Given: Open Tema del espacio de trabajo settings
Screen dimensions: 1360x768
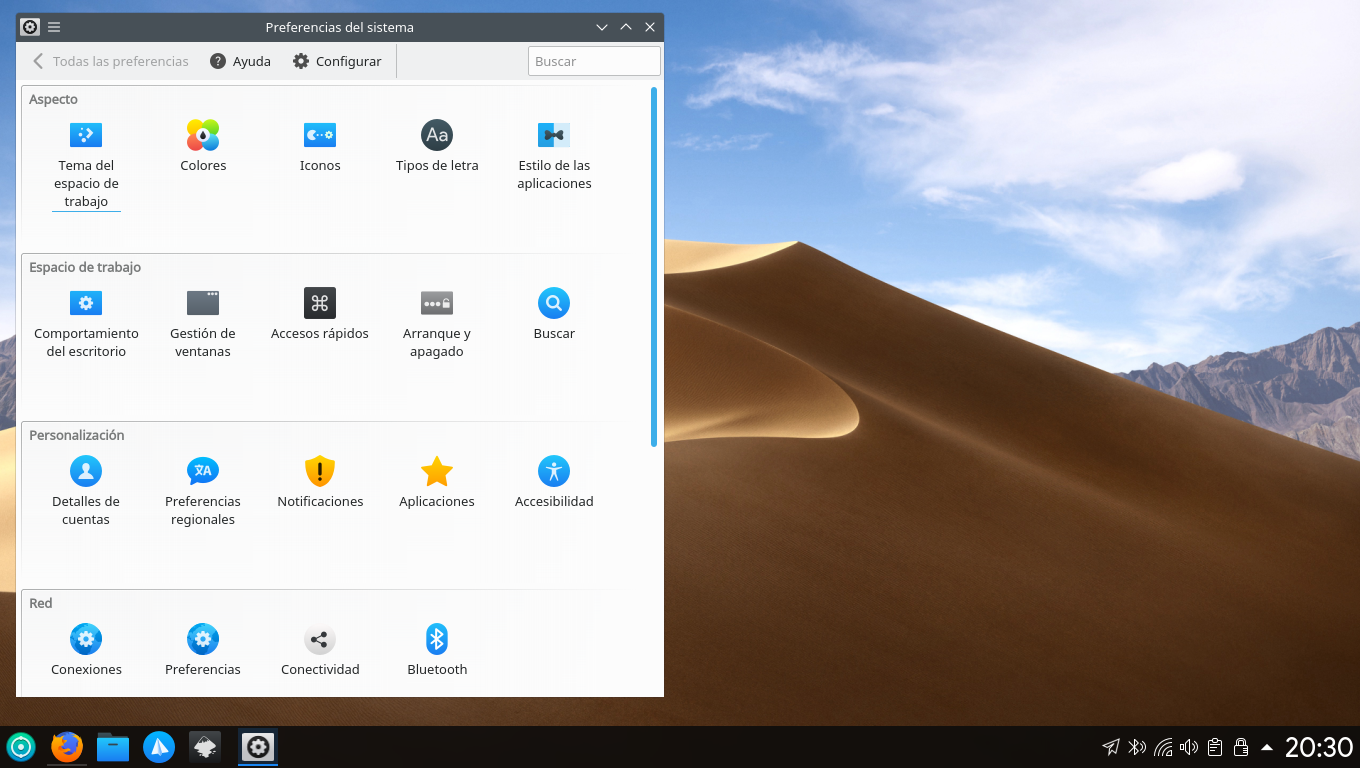Looking at the screenshot, I should tap(86, 164).
